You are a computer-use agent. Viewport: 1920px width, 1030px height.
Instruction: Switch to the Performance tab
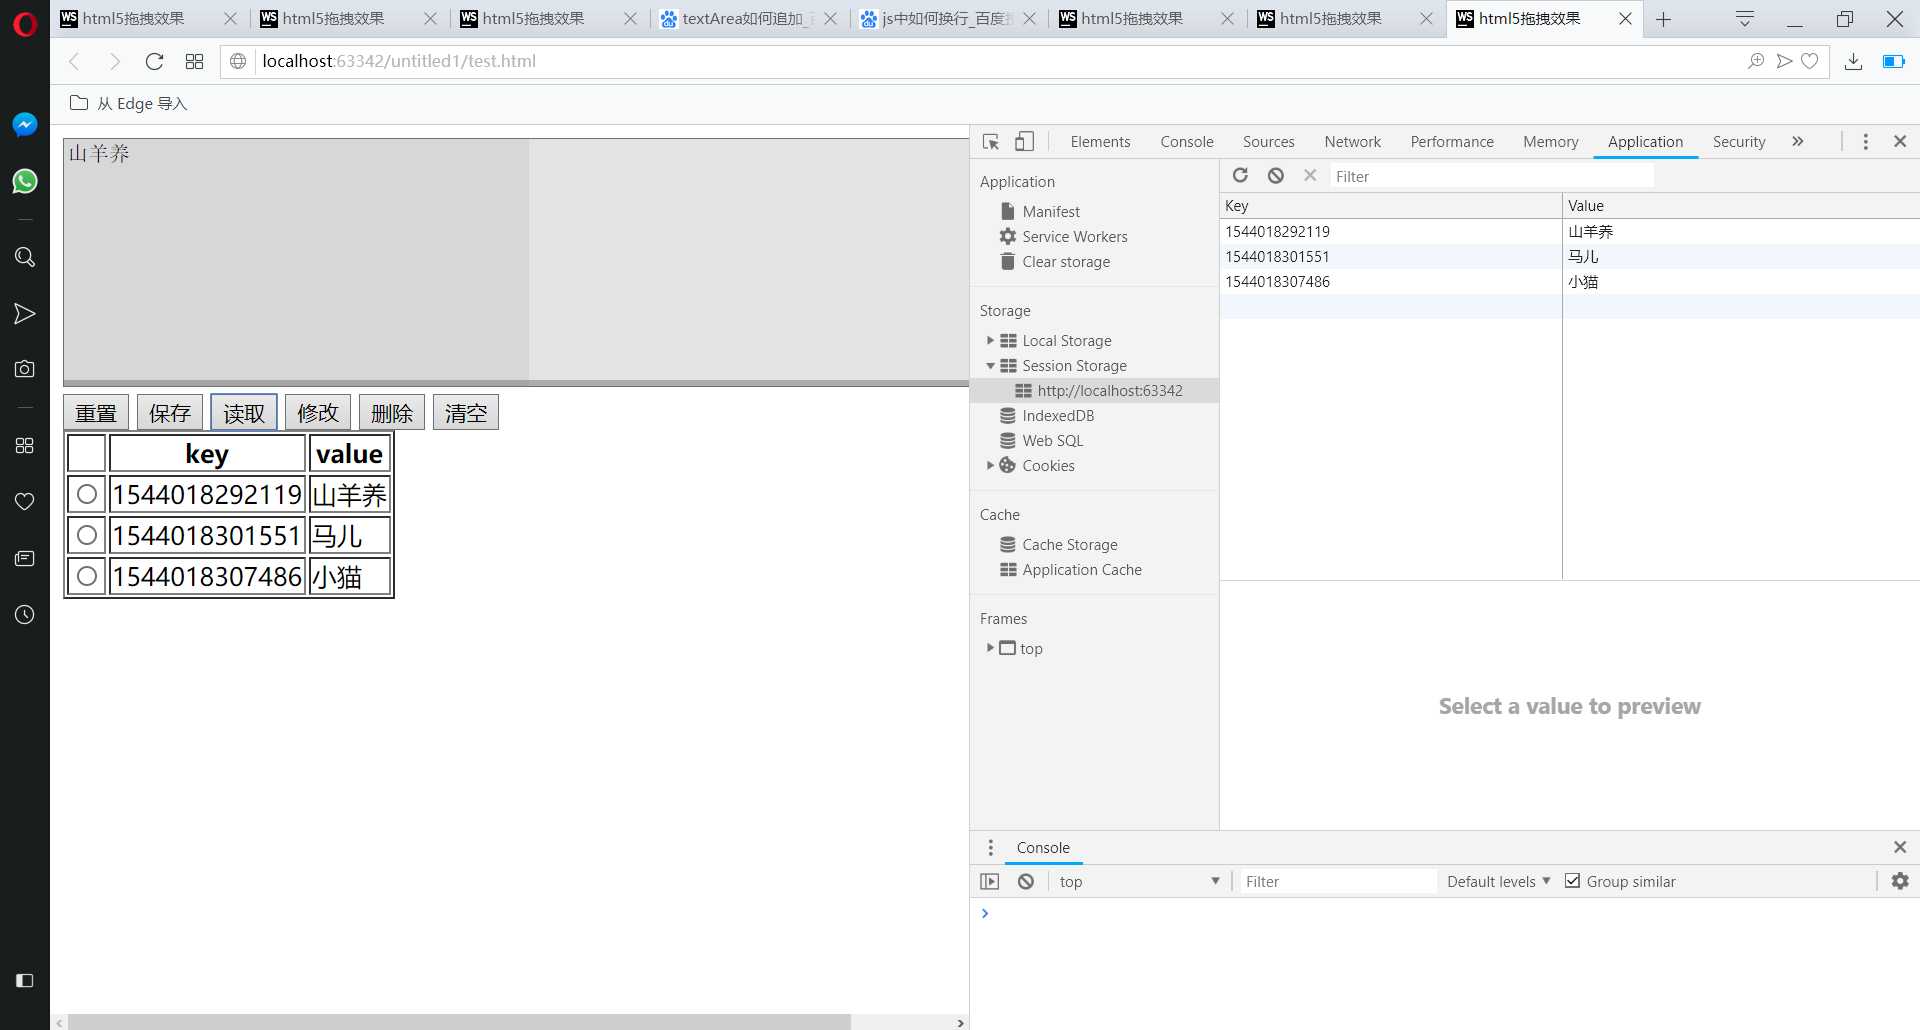[1452, 142]
